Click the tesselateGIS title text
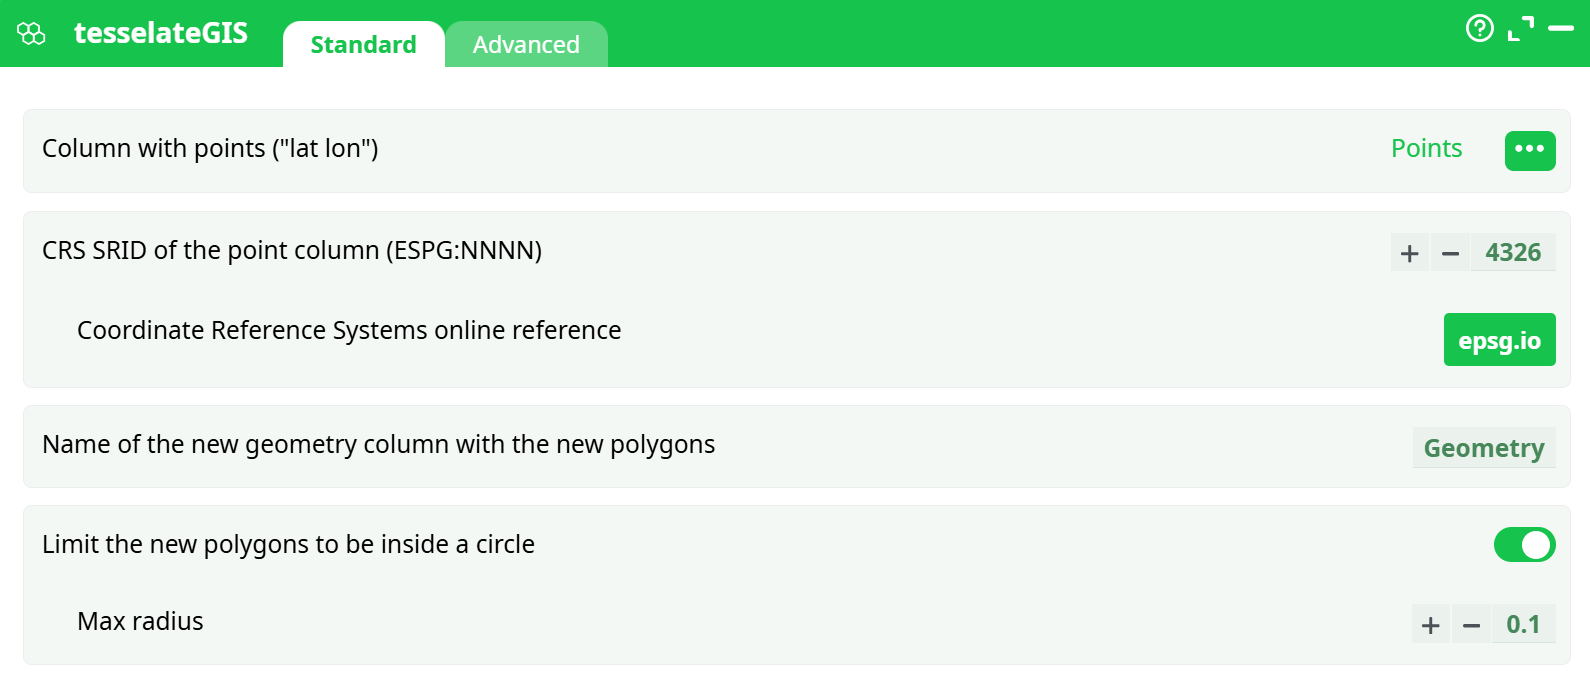Screen dimensions: 1590x682 (161, 33)
